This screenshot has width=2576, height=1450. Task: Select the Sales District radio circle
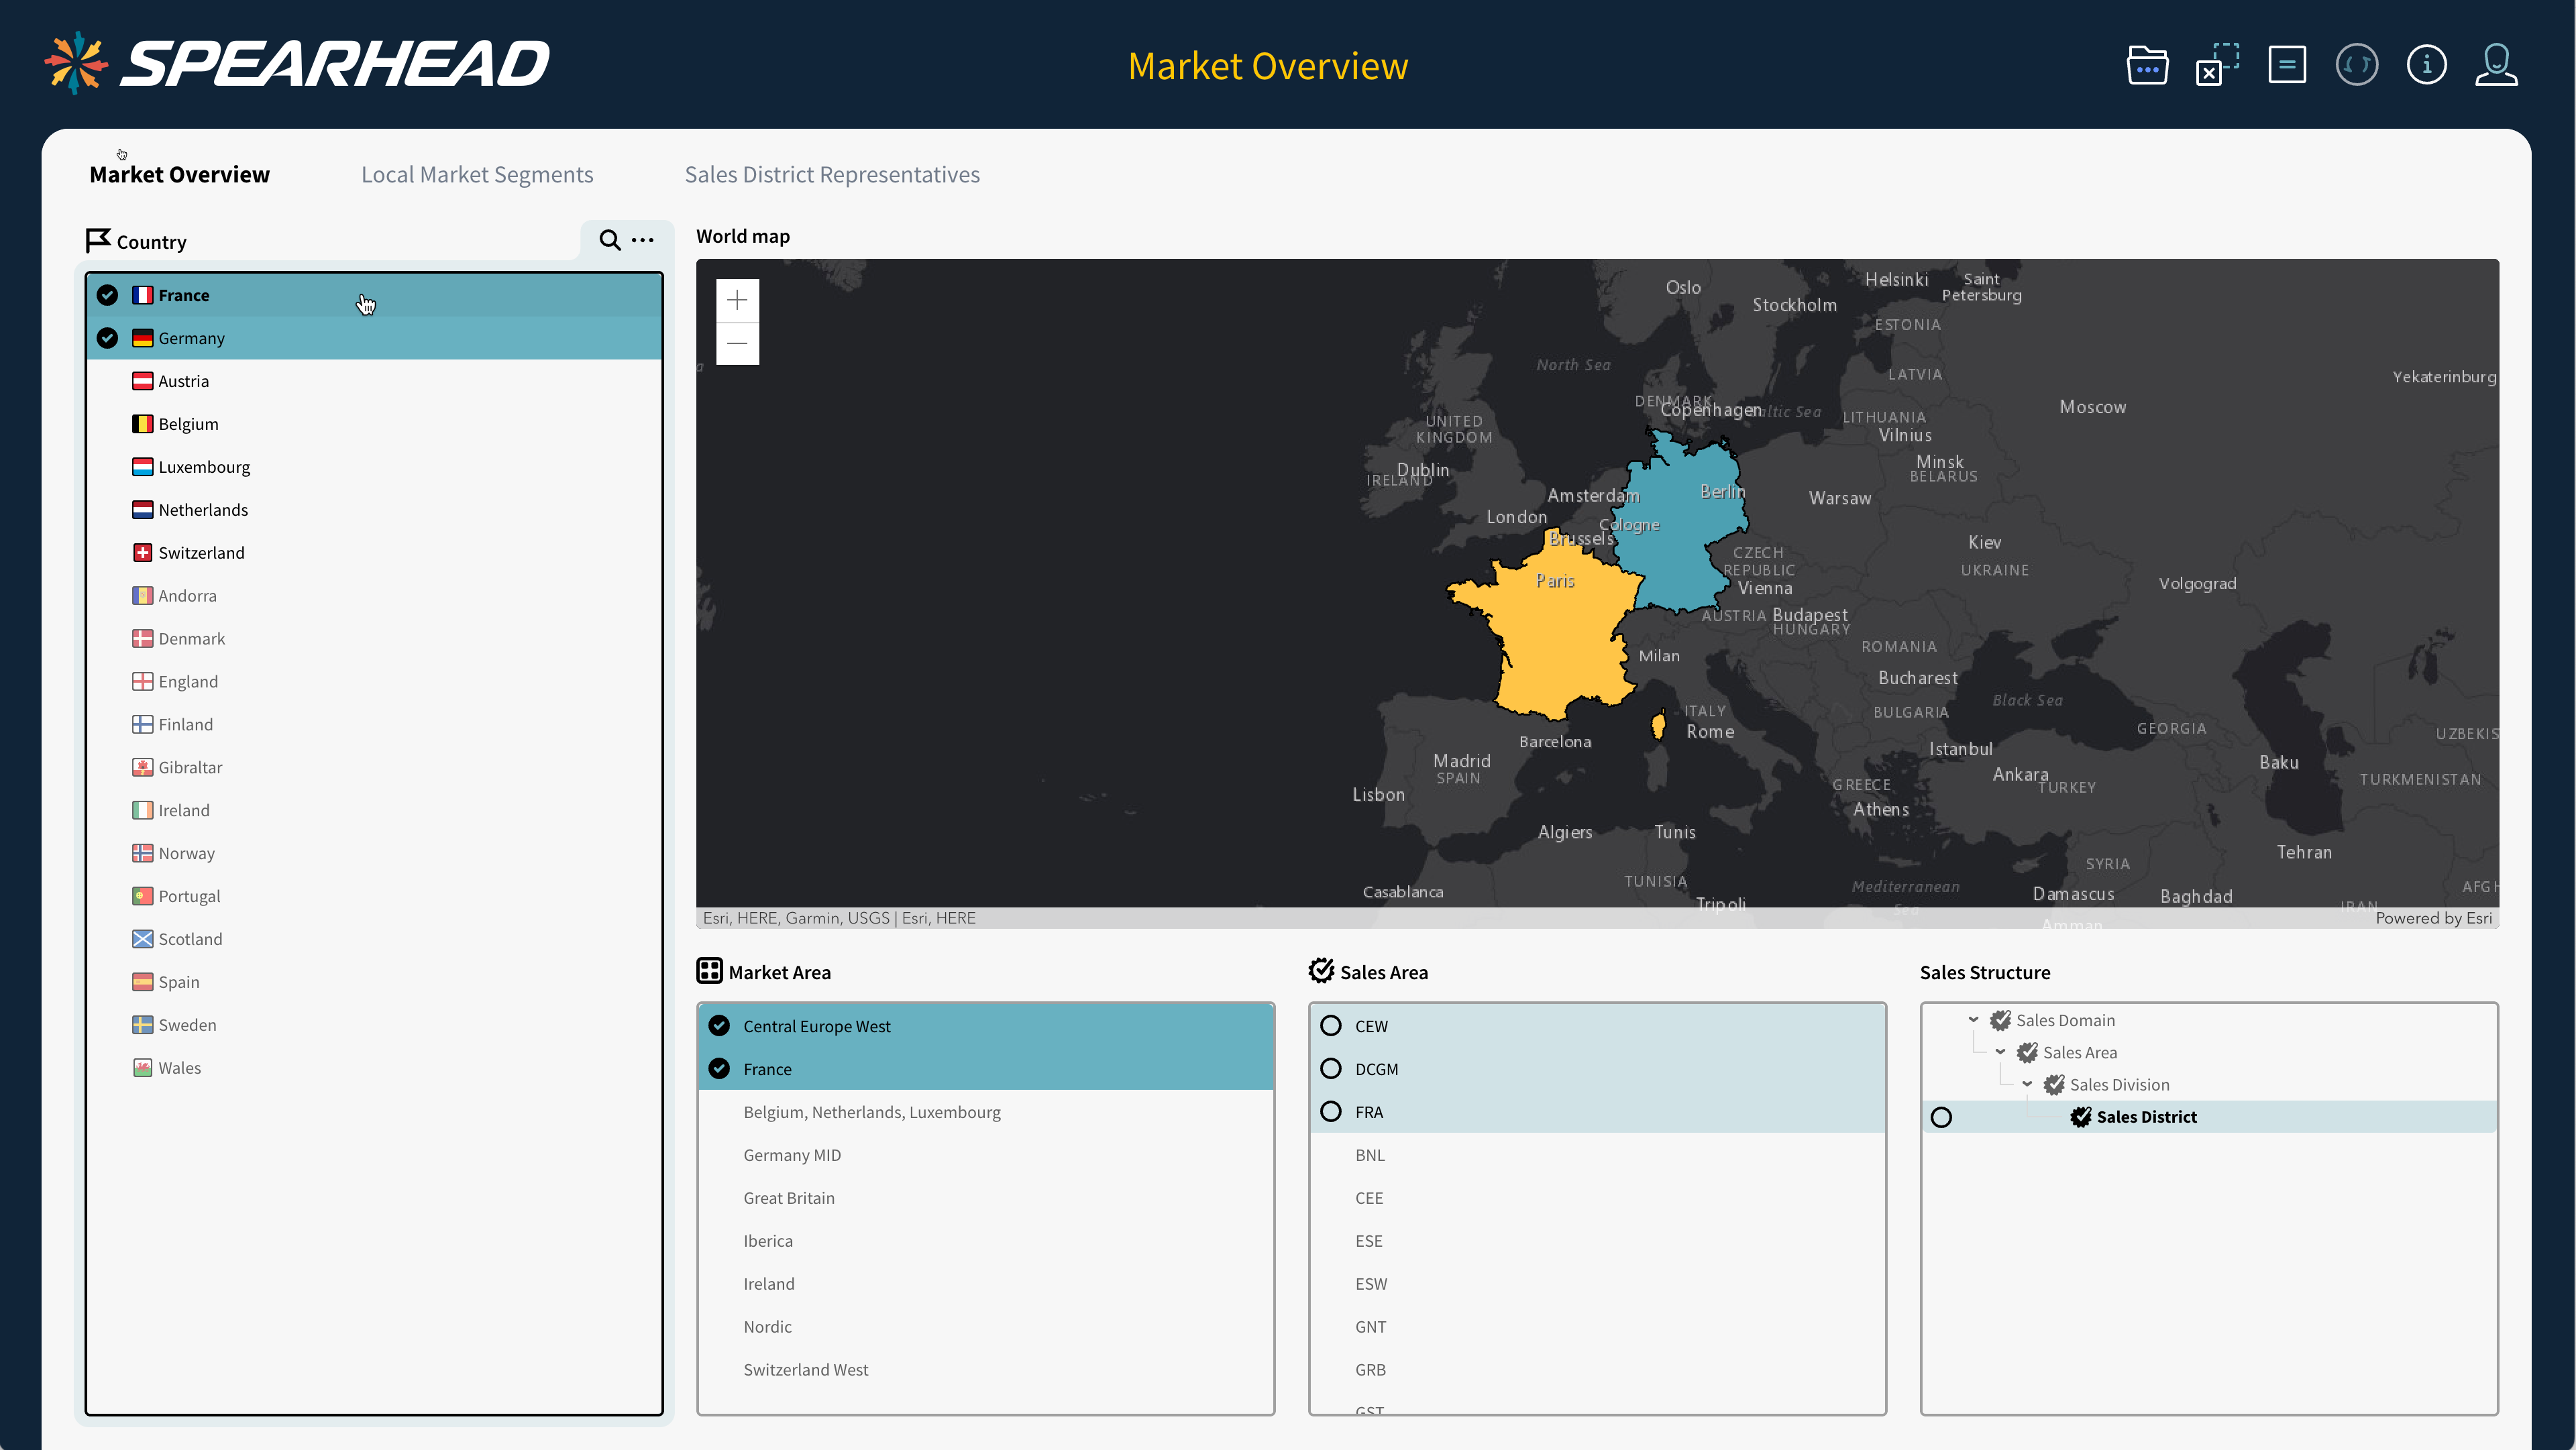[x=1941, y=1117]
